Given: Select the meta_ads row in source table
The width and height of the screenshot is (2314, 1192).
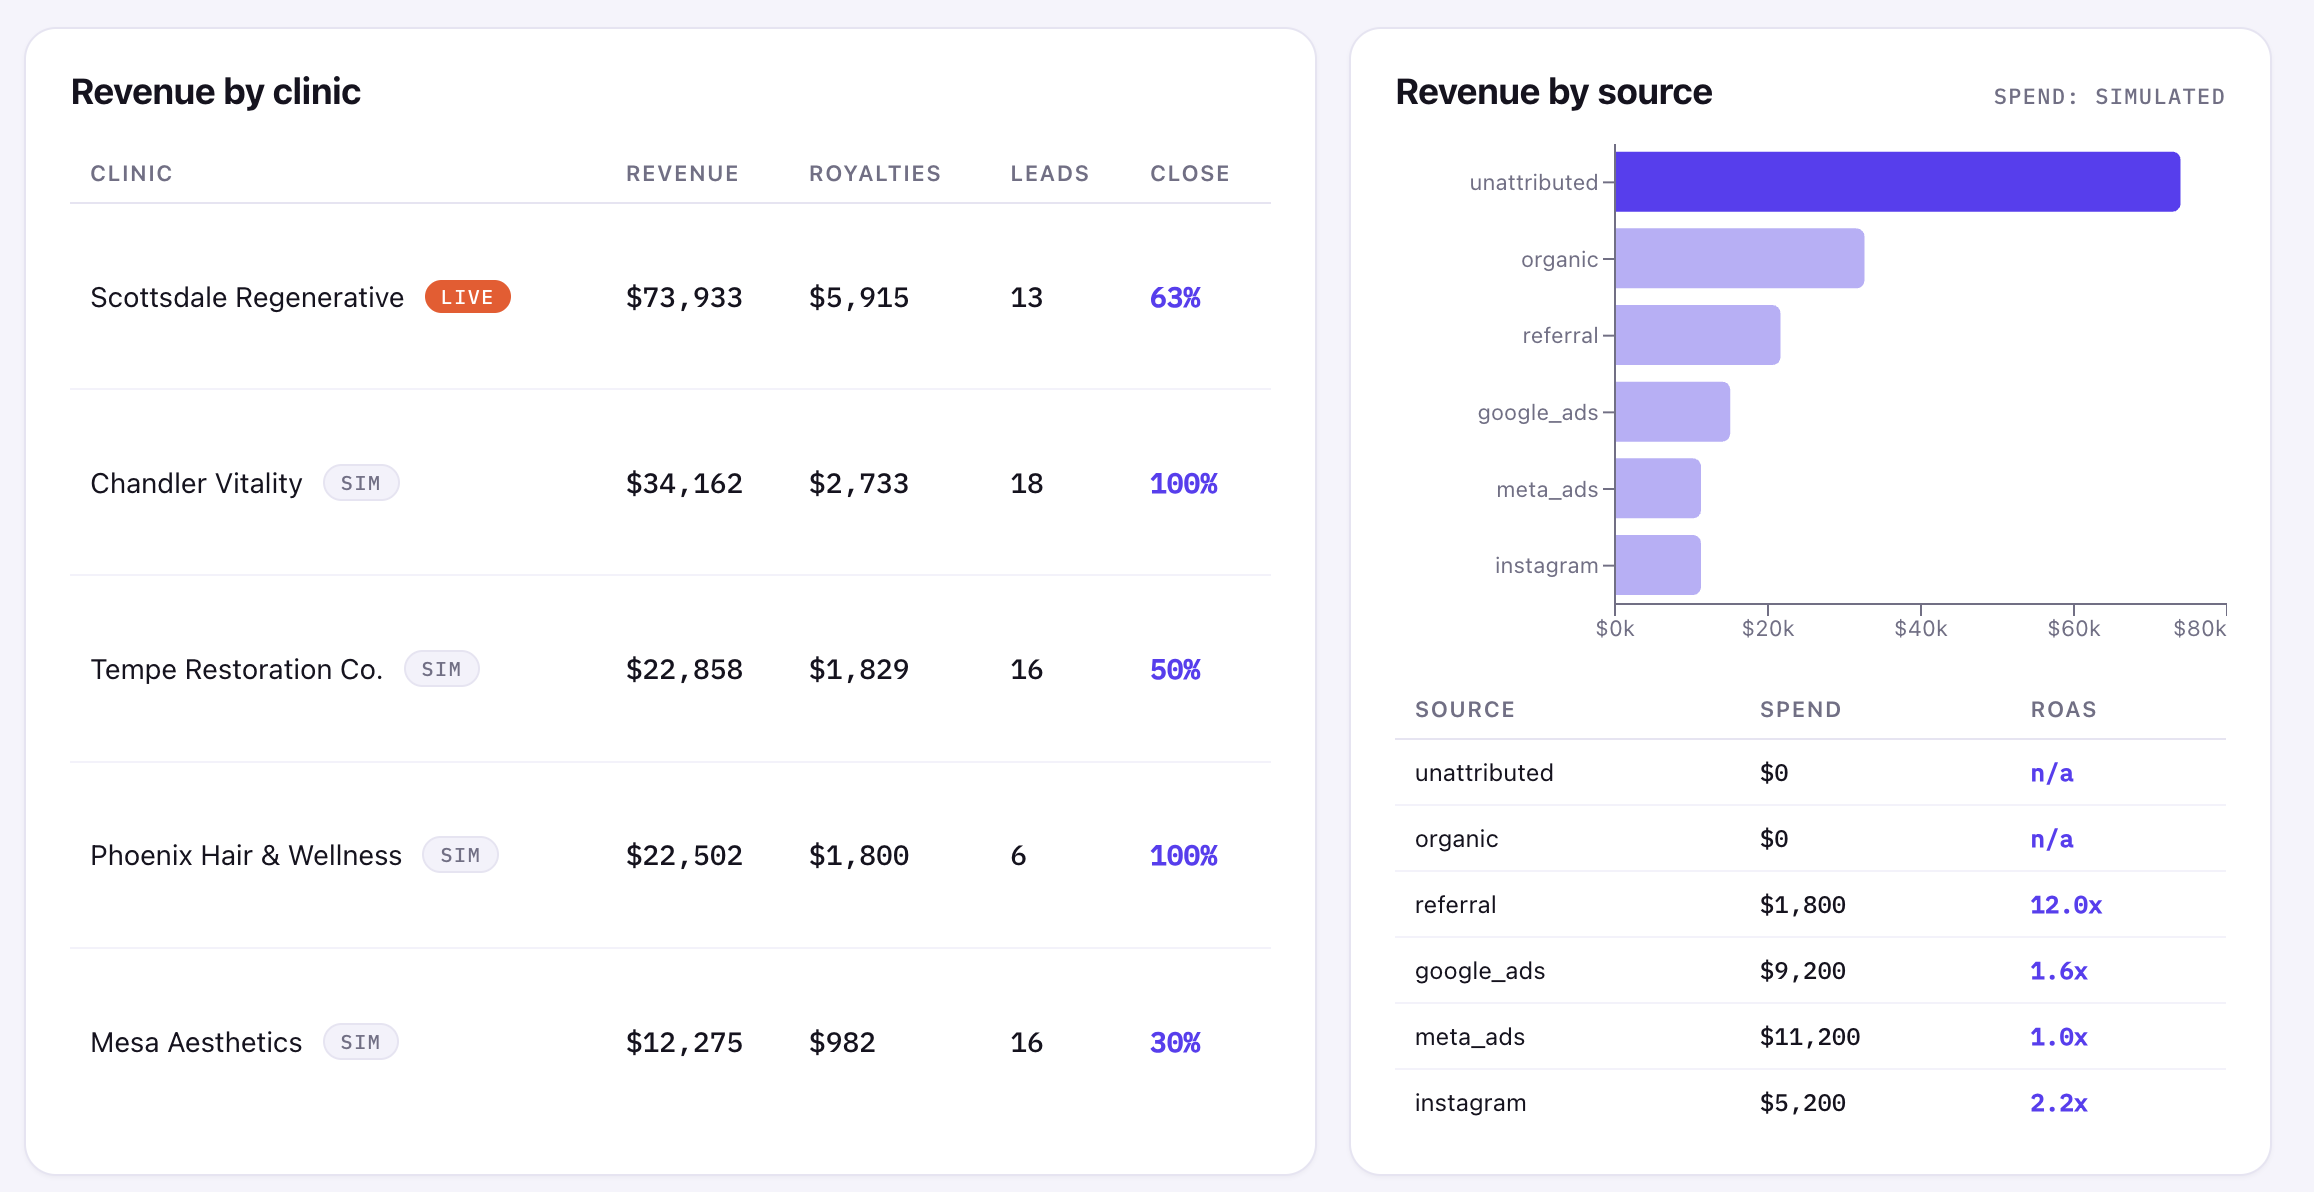Looking at the screenshot, I should 1810,1037.
